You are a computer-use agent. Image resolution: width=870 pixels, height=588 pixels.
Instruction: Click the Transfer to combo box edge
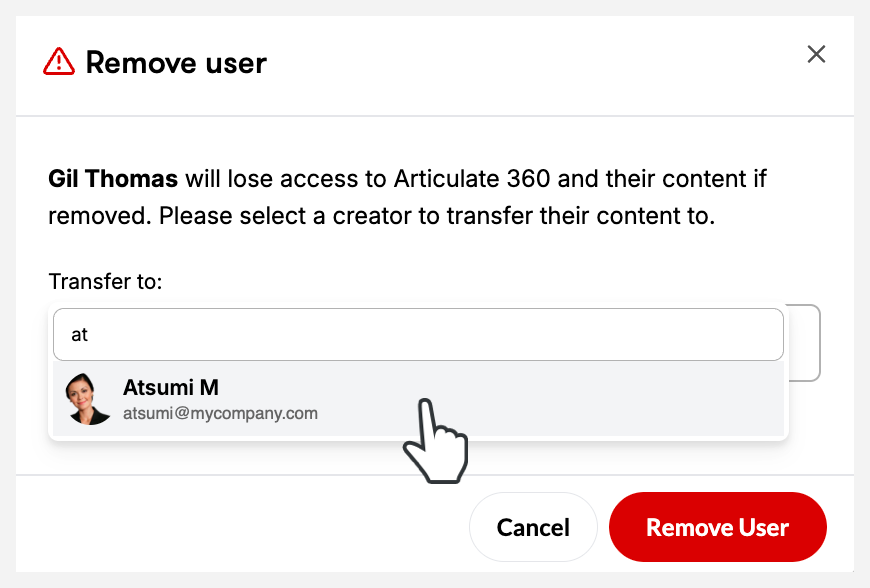click(806, 342)
